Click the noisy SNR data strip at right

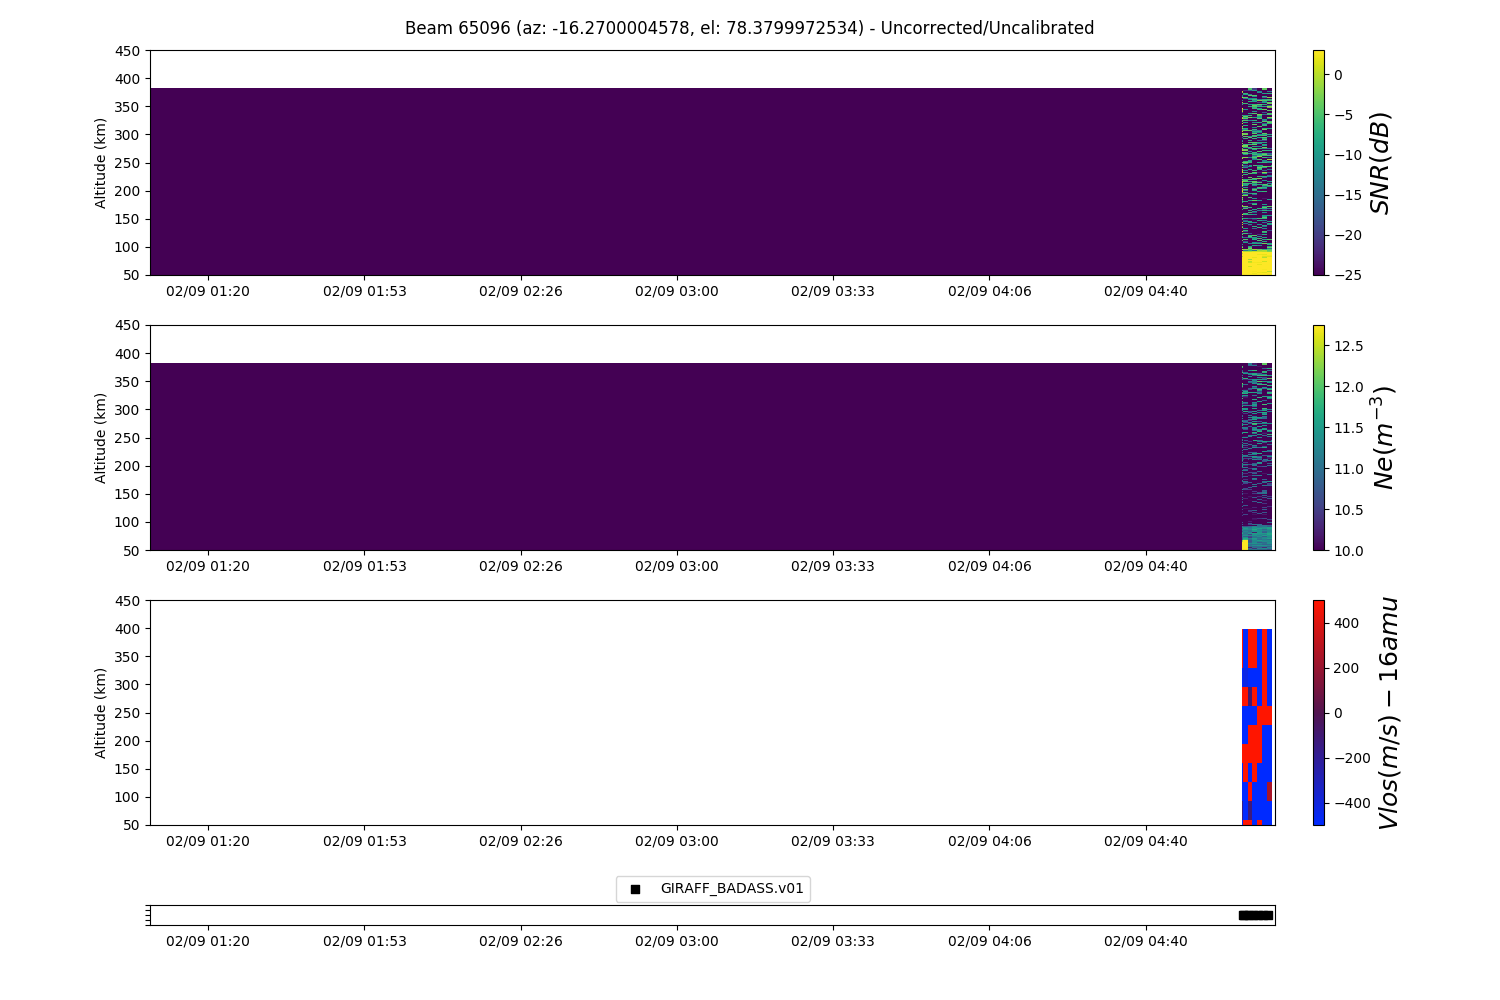coord(1257,168)
